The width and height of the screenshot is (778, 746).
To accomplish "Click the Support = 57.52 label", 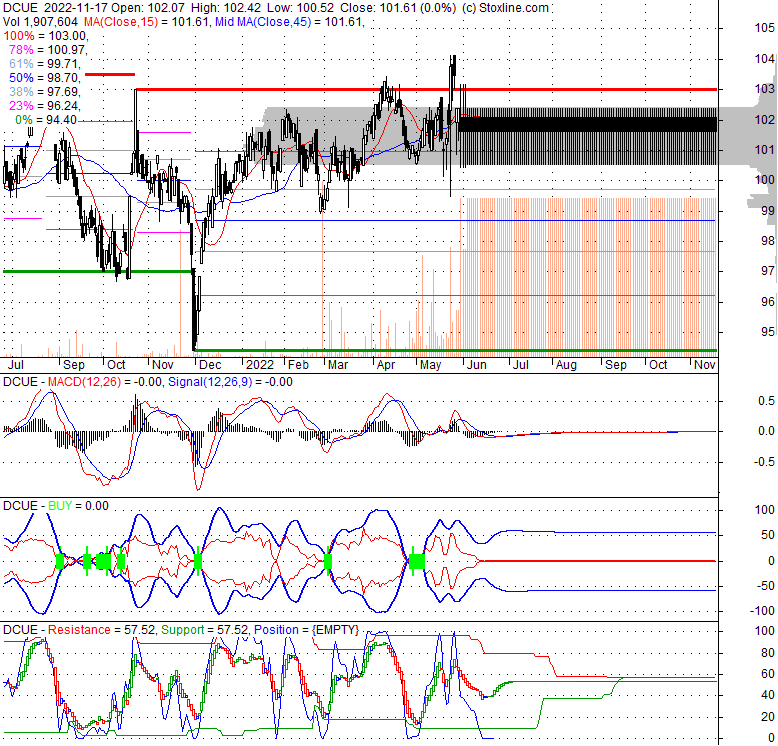I will point(204,630).
